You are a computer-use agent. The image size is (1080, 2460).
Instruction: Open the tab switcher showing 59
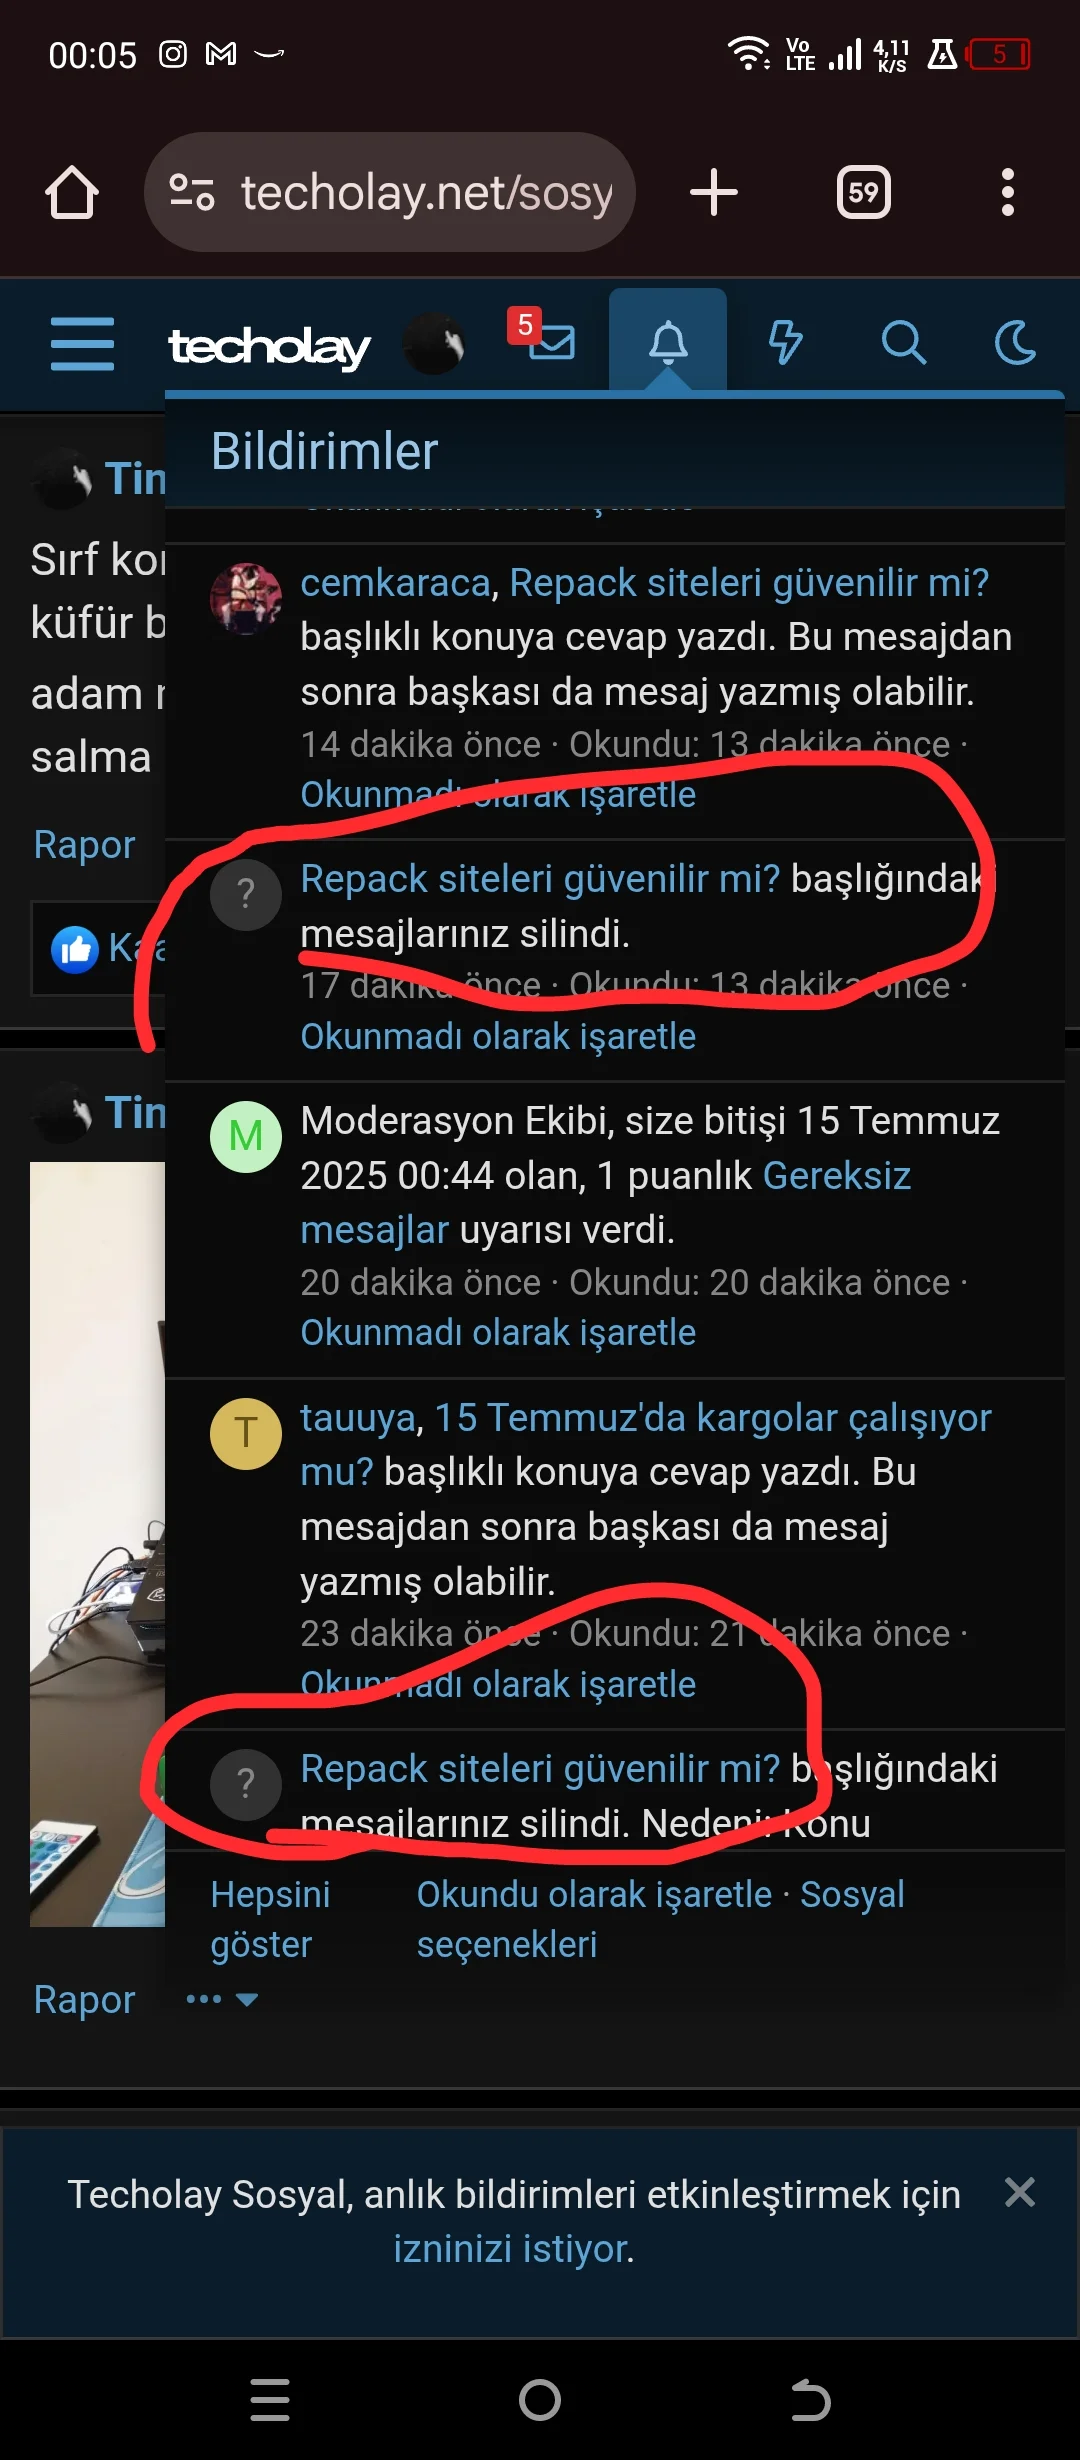(864, 192)
